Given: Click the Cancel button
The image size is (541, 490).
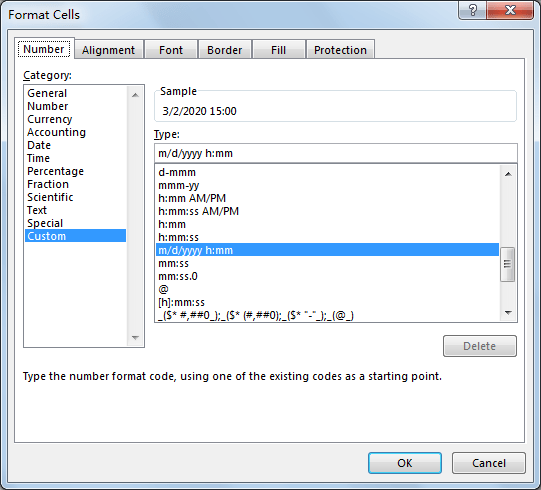Looking at the screenshot, I should pyautogui.click(x=489, y=463).
